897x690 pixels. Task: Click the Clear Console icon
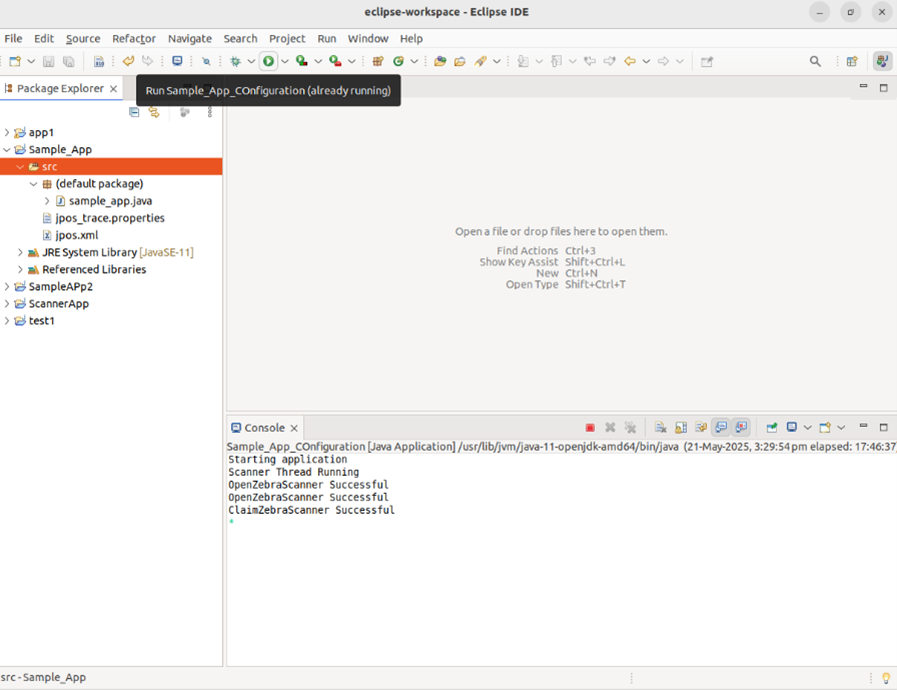pyautogui.click(x=660, y=428)
